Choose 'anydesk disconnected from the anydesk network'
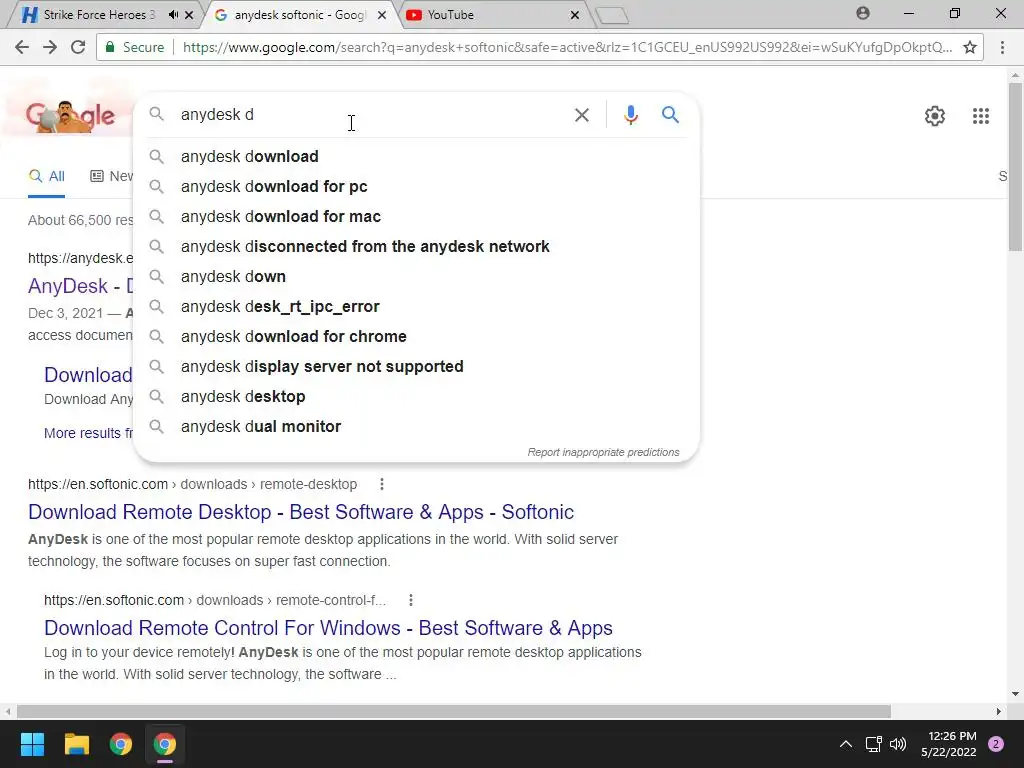The image size is (1024, 768). 416,247
